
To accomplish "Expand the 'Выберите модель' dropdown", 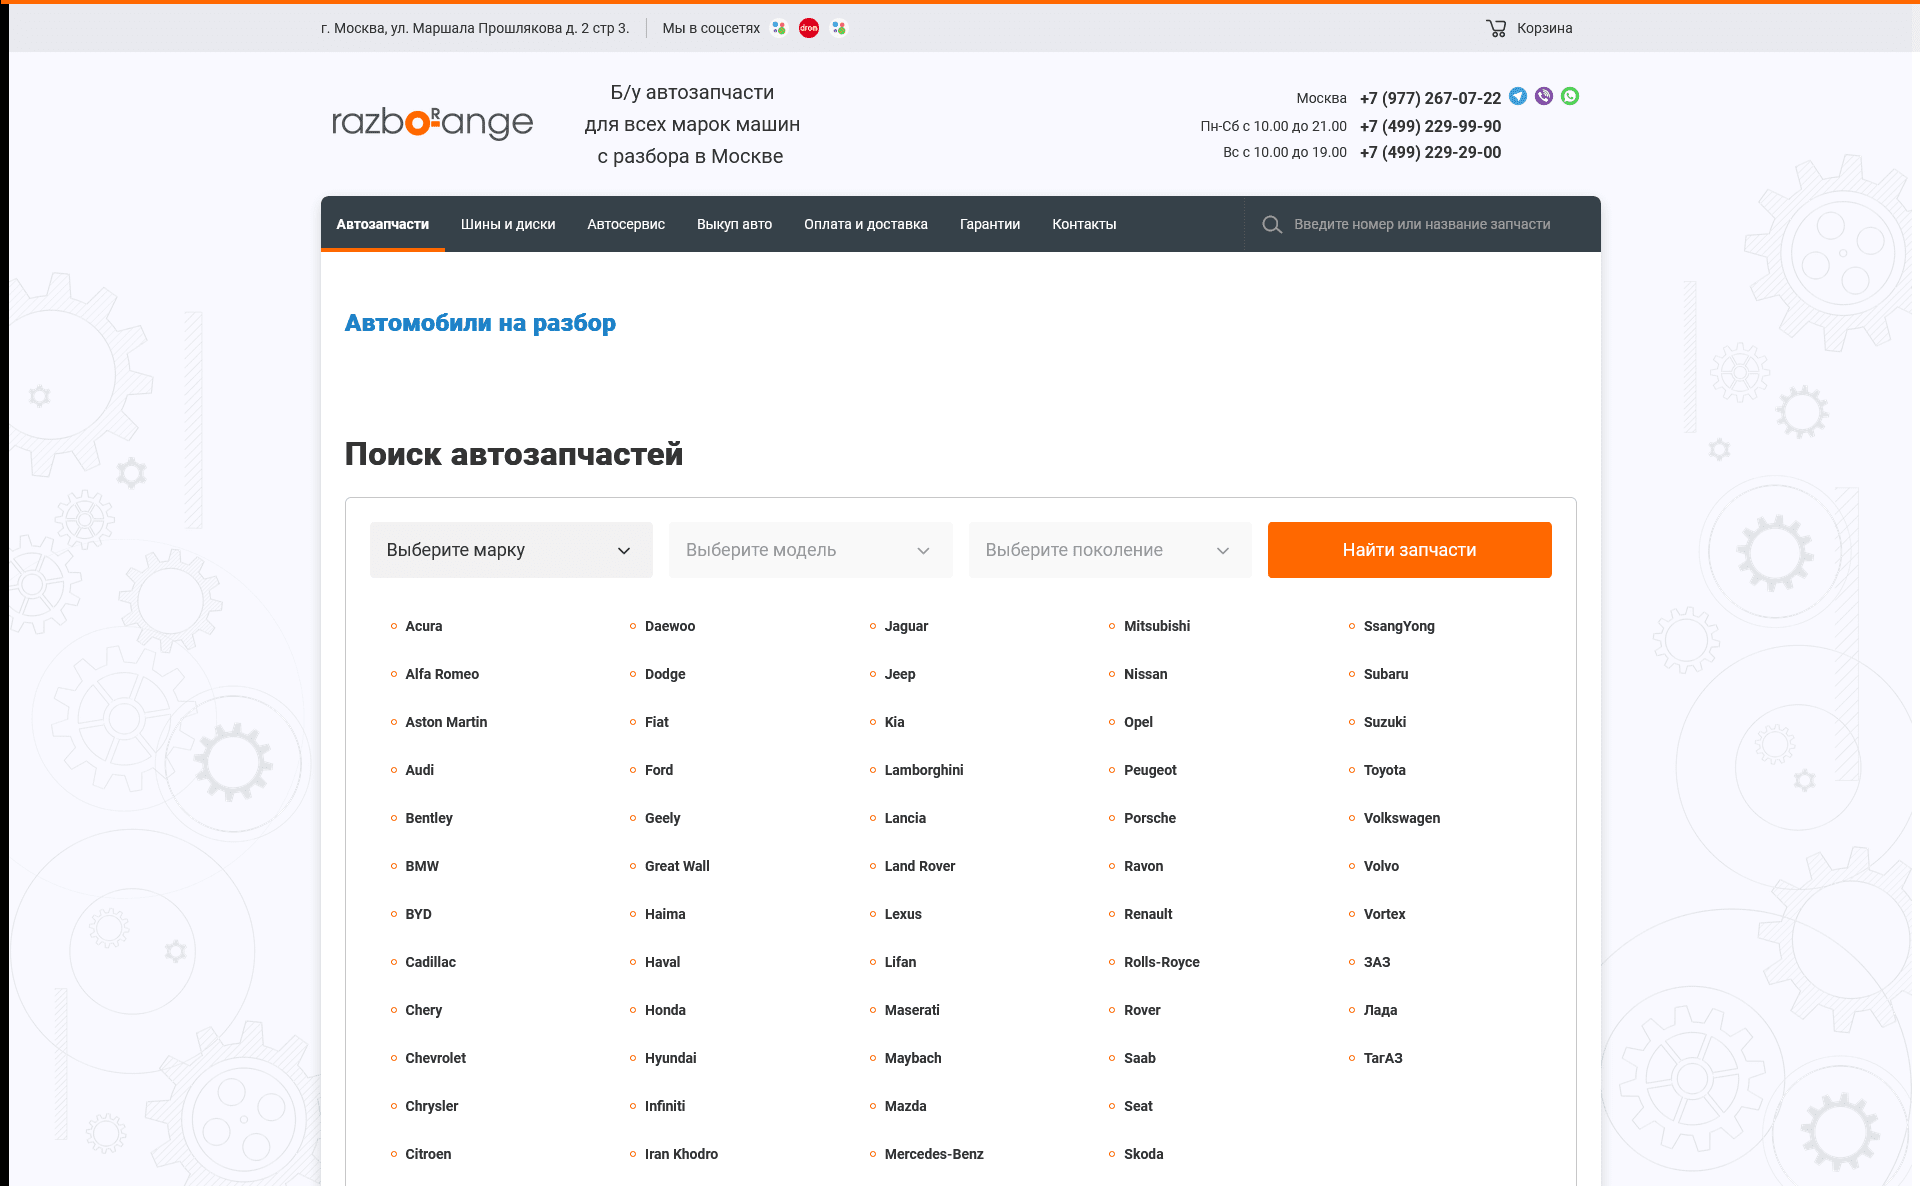I will pos(810,549).
